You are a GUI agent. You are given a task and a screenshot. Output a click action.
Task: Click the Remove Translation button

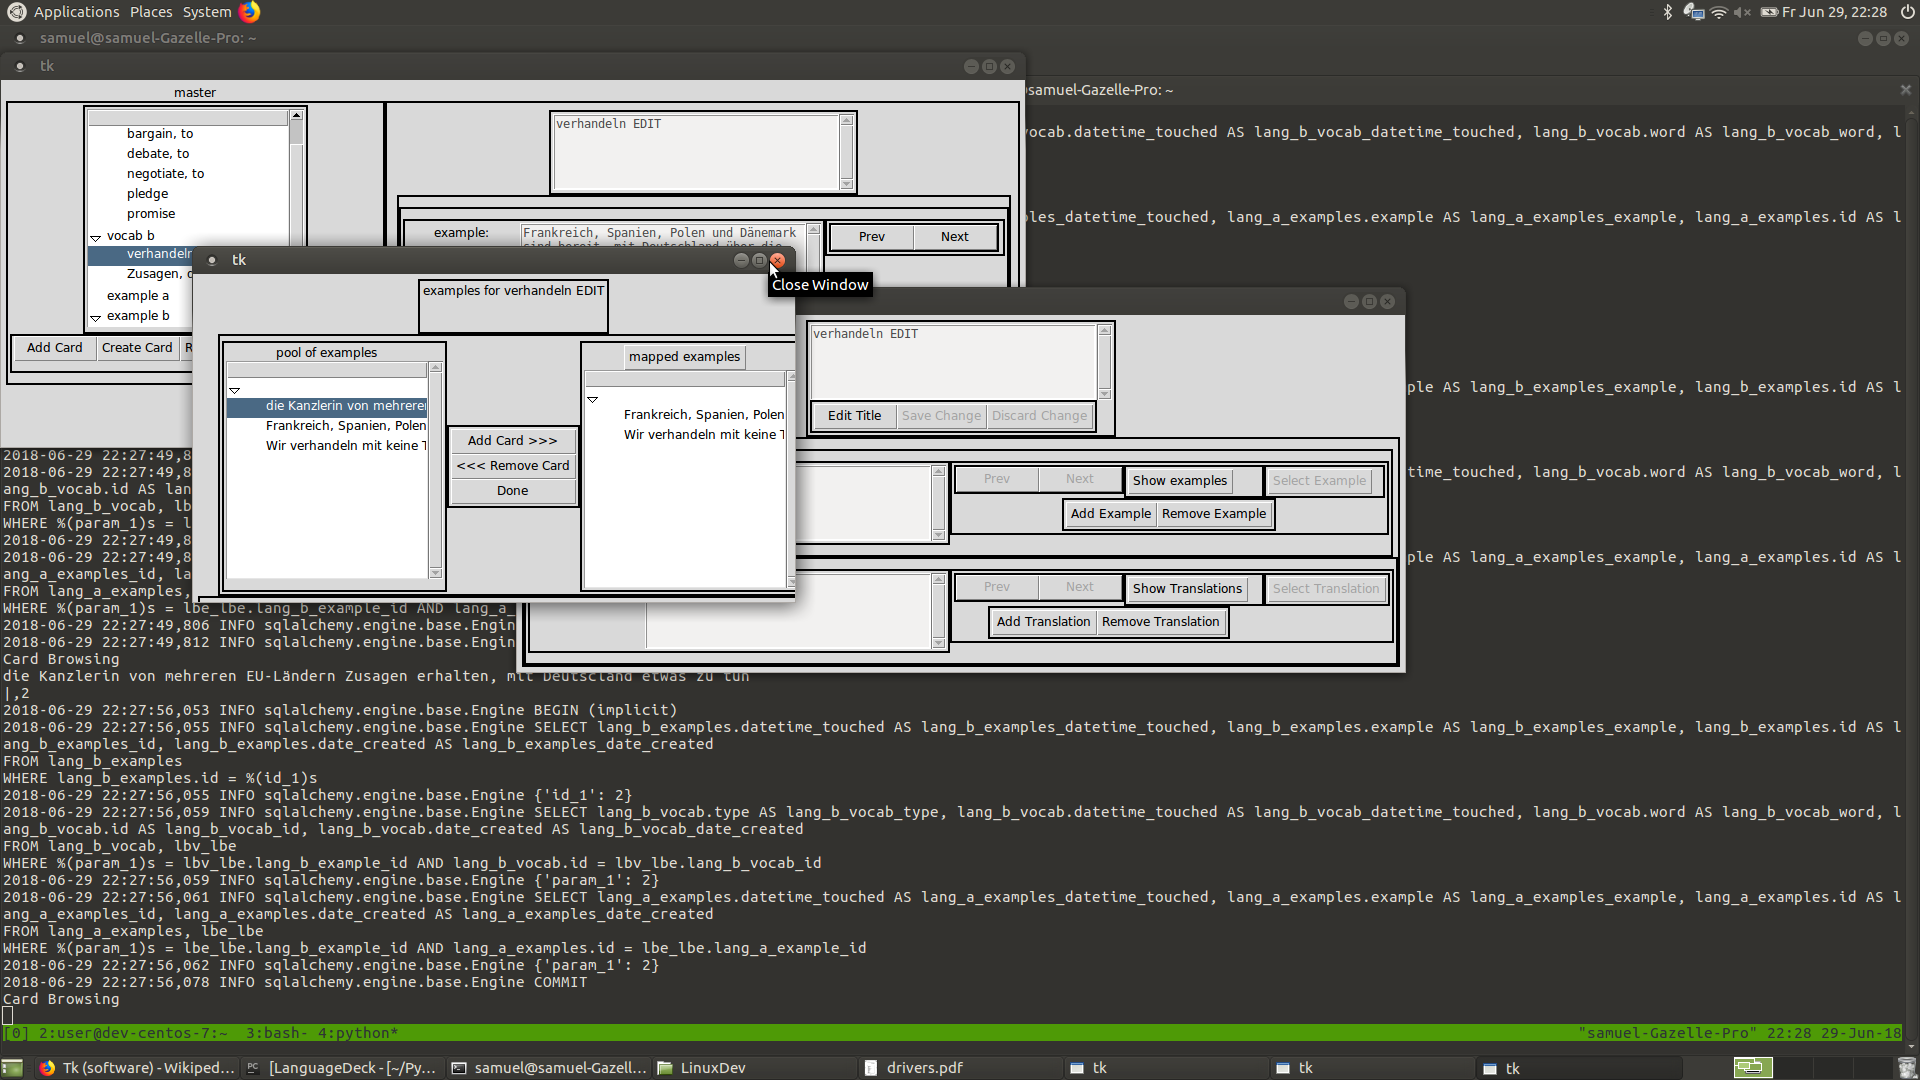tap(1161, 622)
